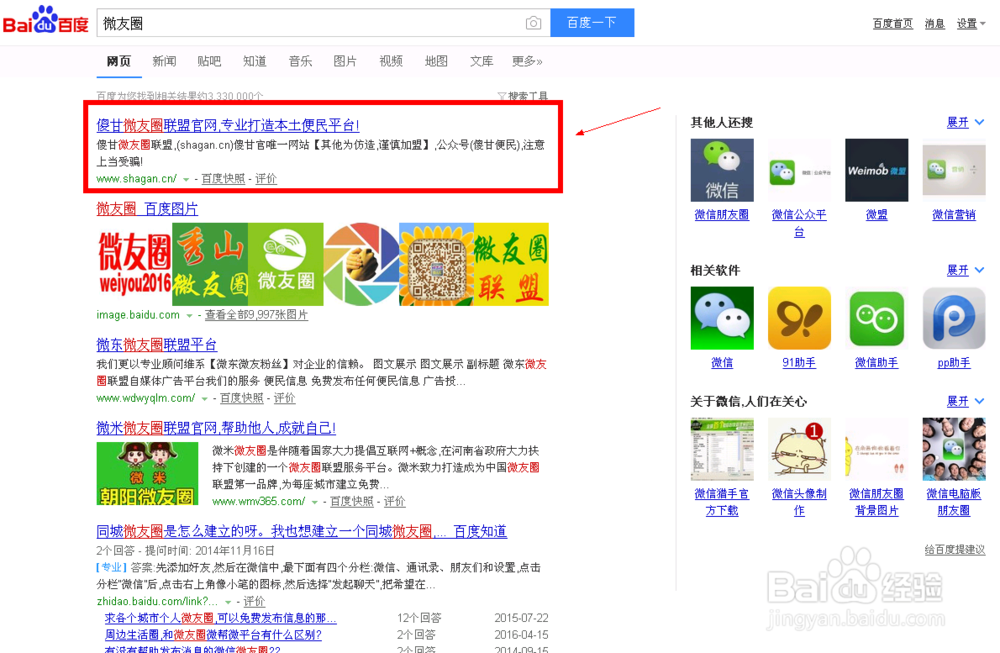This screenshot has width=1000, height=653.
Task: Click the 搜索工具 filter icon
Action: tap(502, 96)
